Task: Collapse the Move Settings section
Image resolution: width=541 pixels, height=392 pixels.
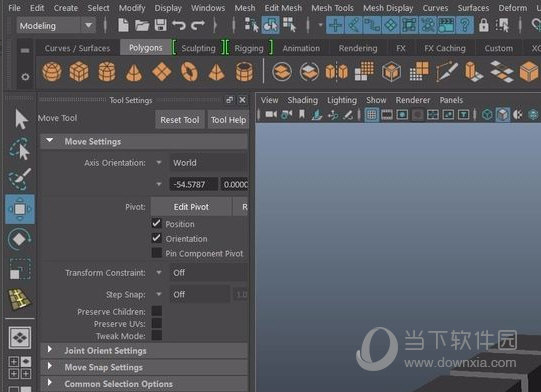Action: click(x=50, y=140)
